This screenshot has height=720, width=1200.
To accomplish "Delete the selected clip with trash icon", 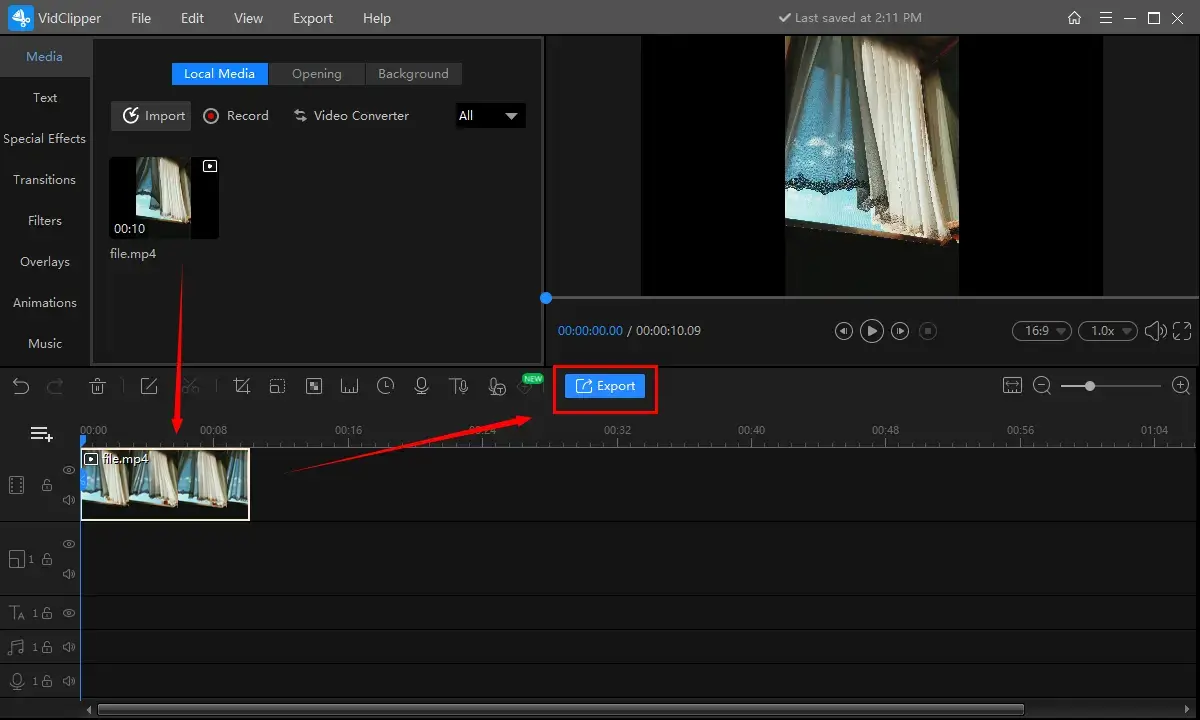I will point(98,386).
